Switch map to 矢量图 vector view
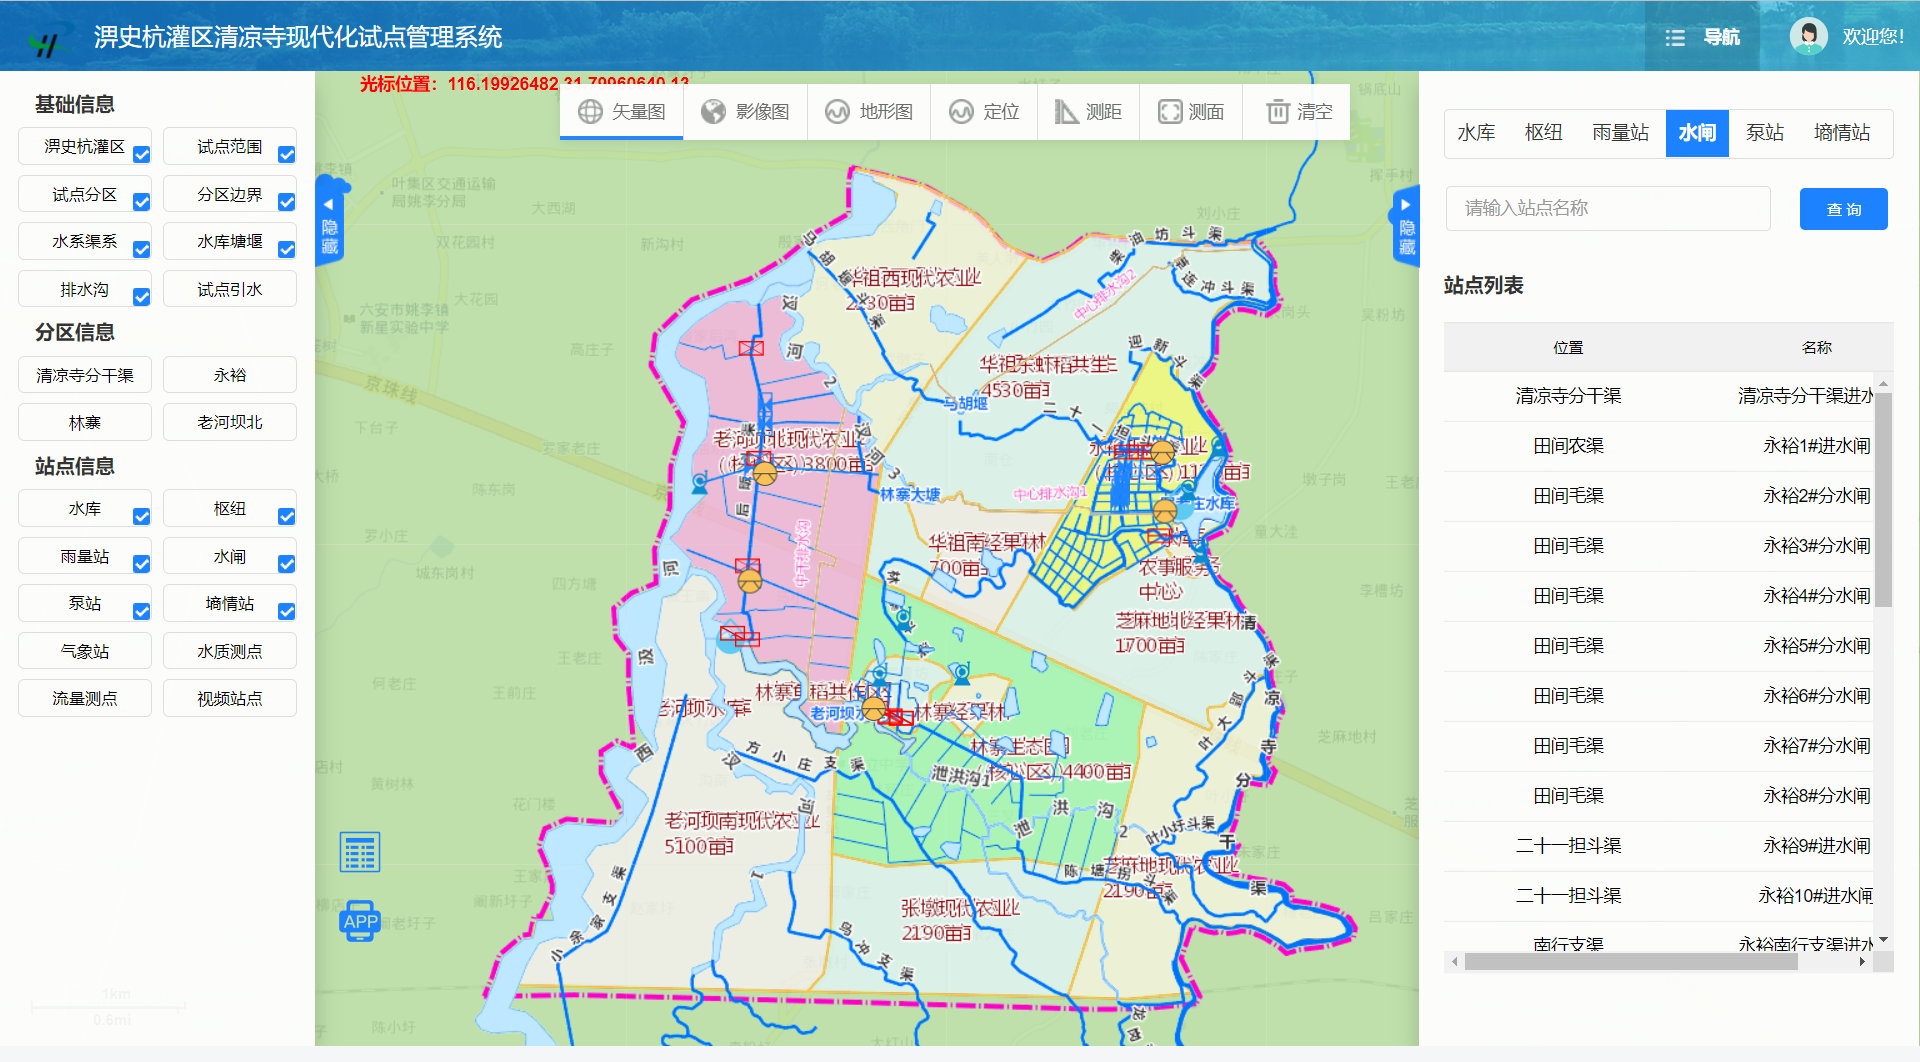The image size is (1920, 1062). (x=622, y=112)
